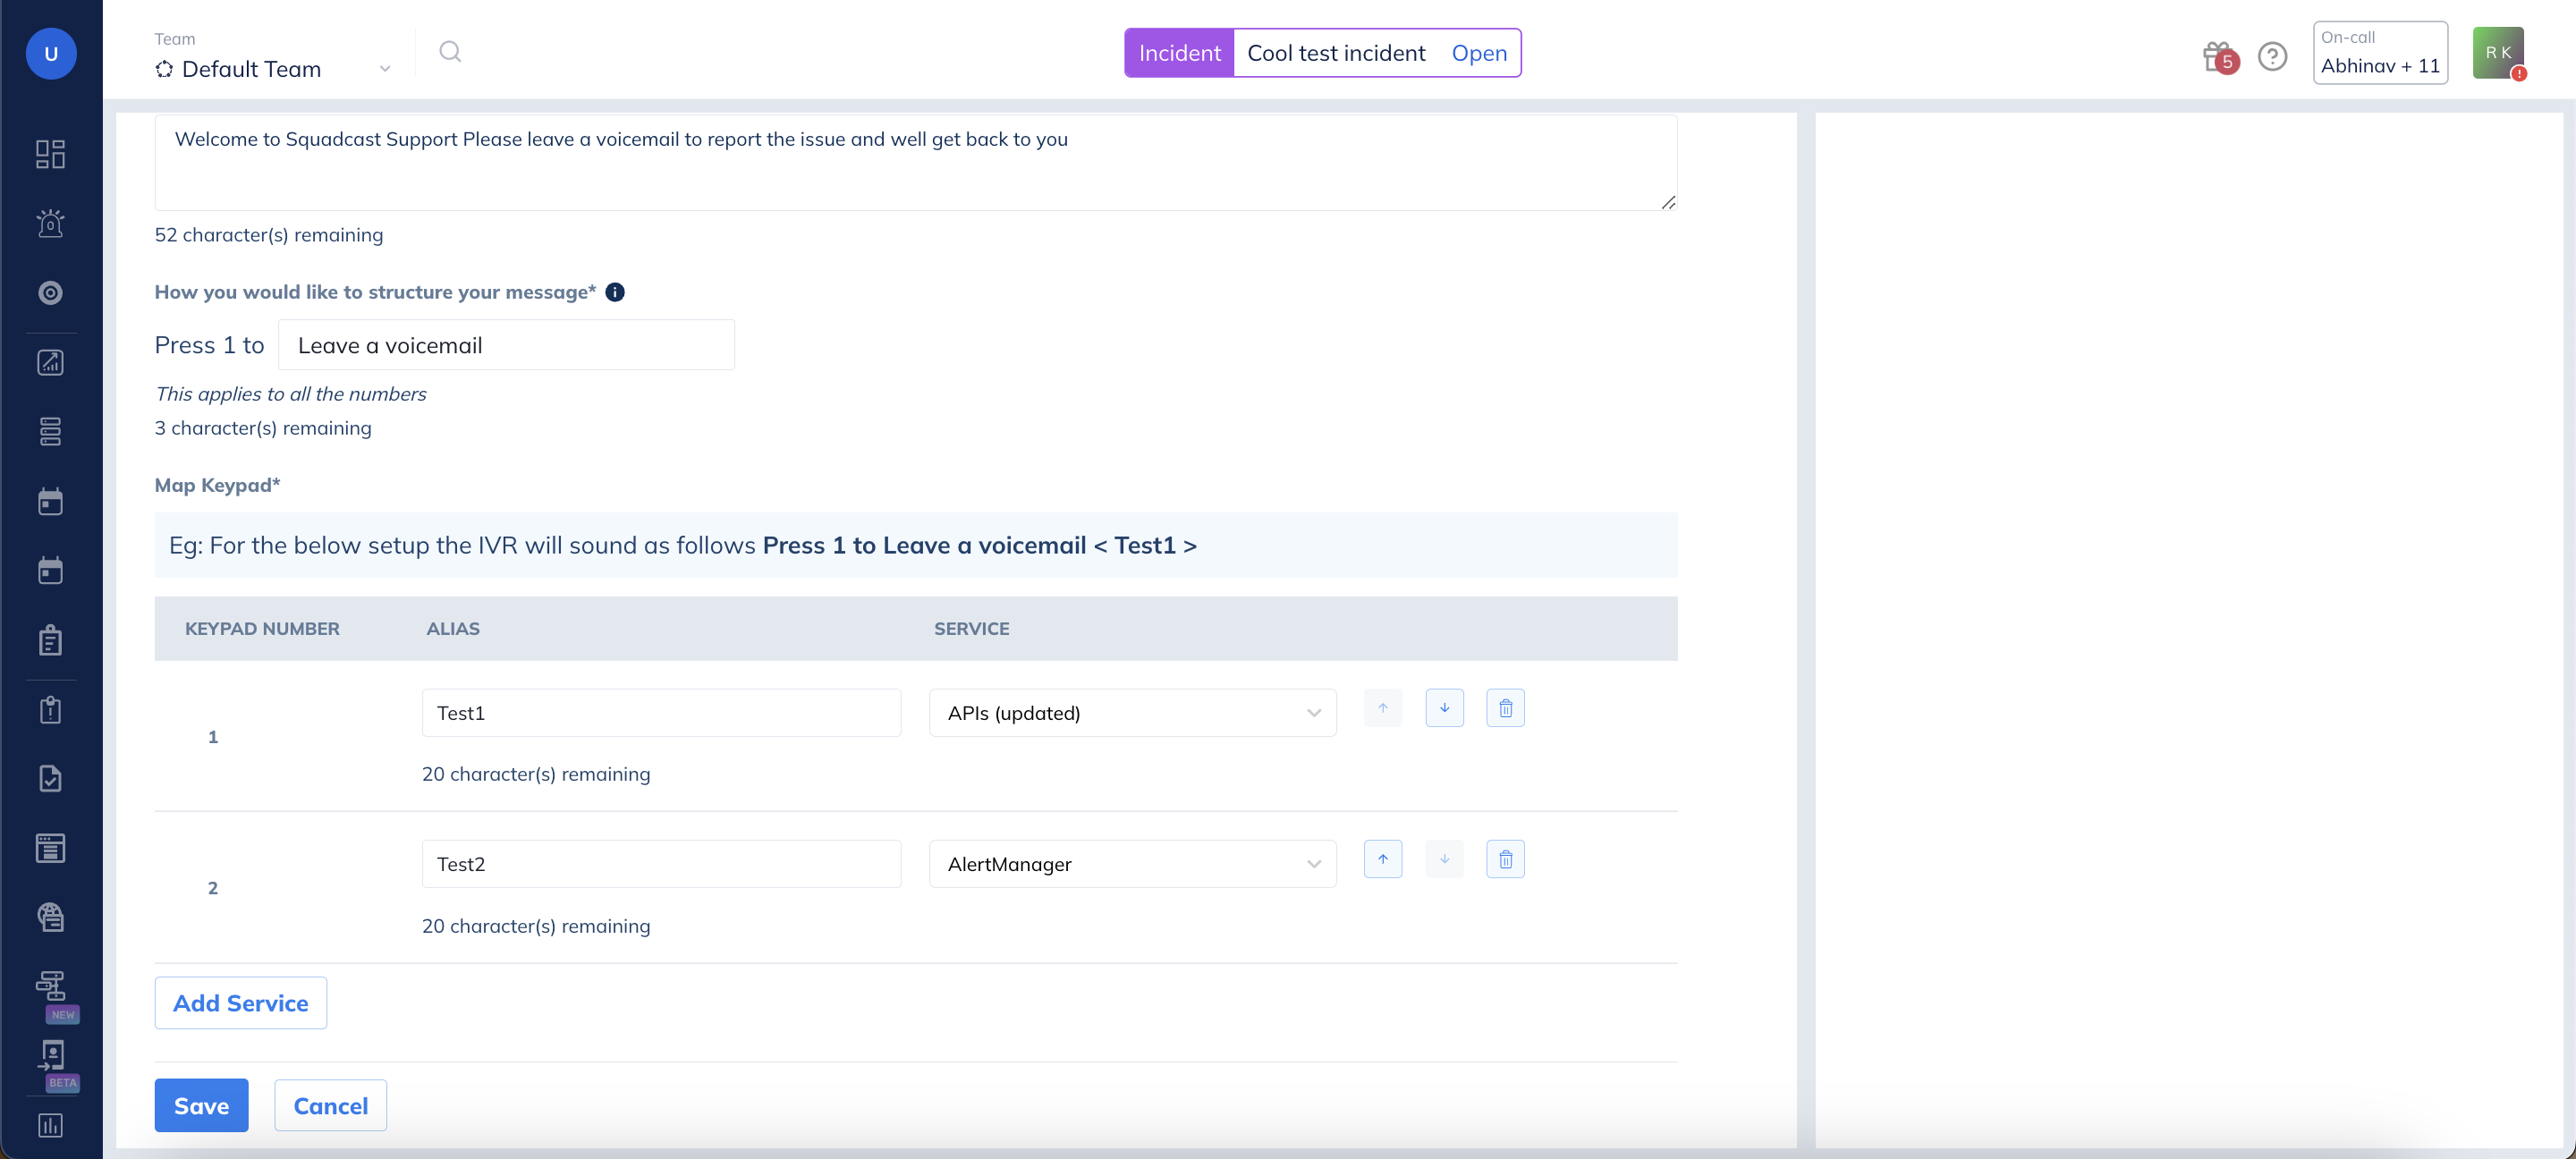The height and width of the screenshot is (1159, 2576).
Task: Delete the Test1 keypad row
Action: pyautogui.click(x=1505, y=708)
